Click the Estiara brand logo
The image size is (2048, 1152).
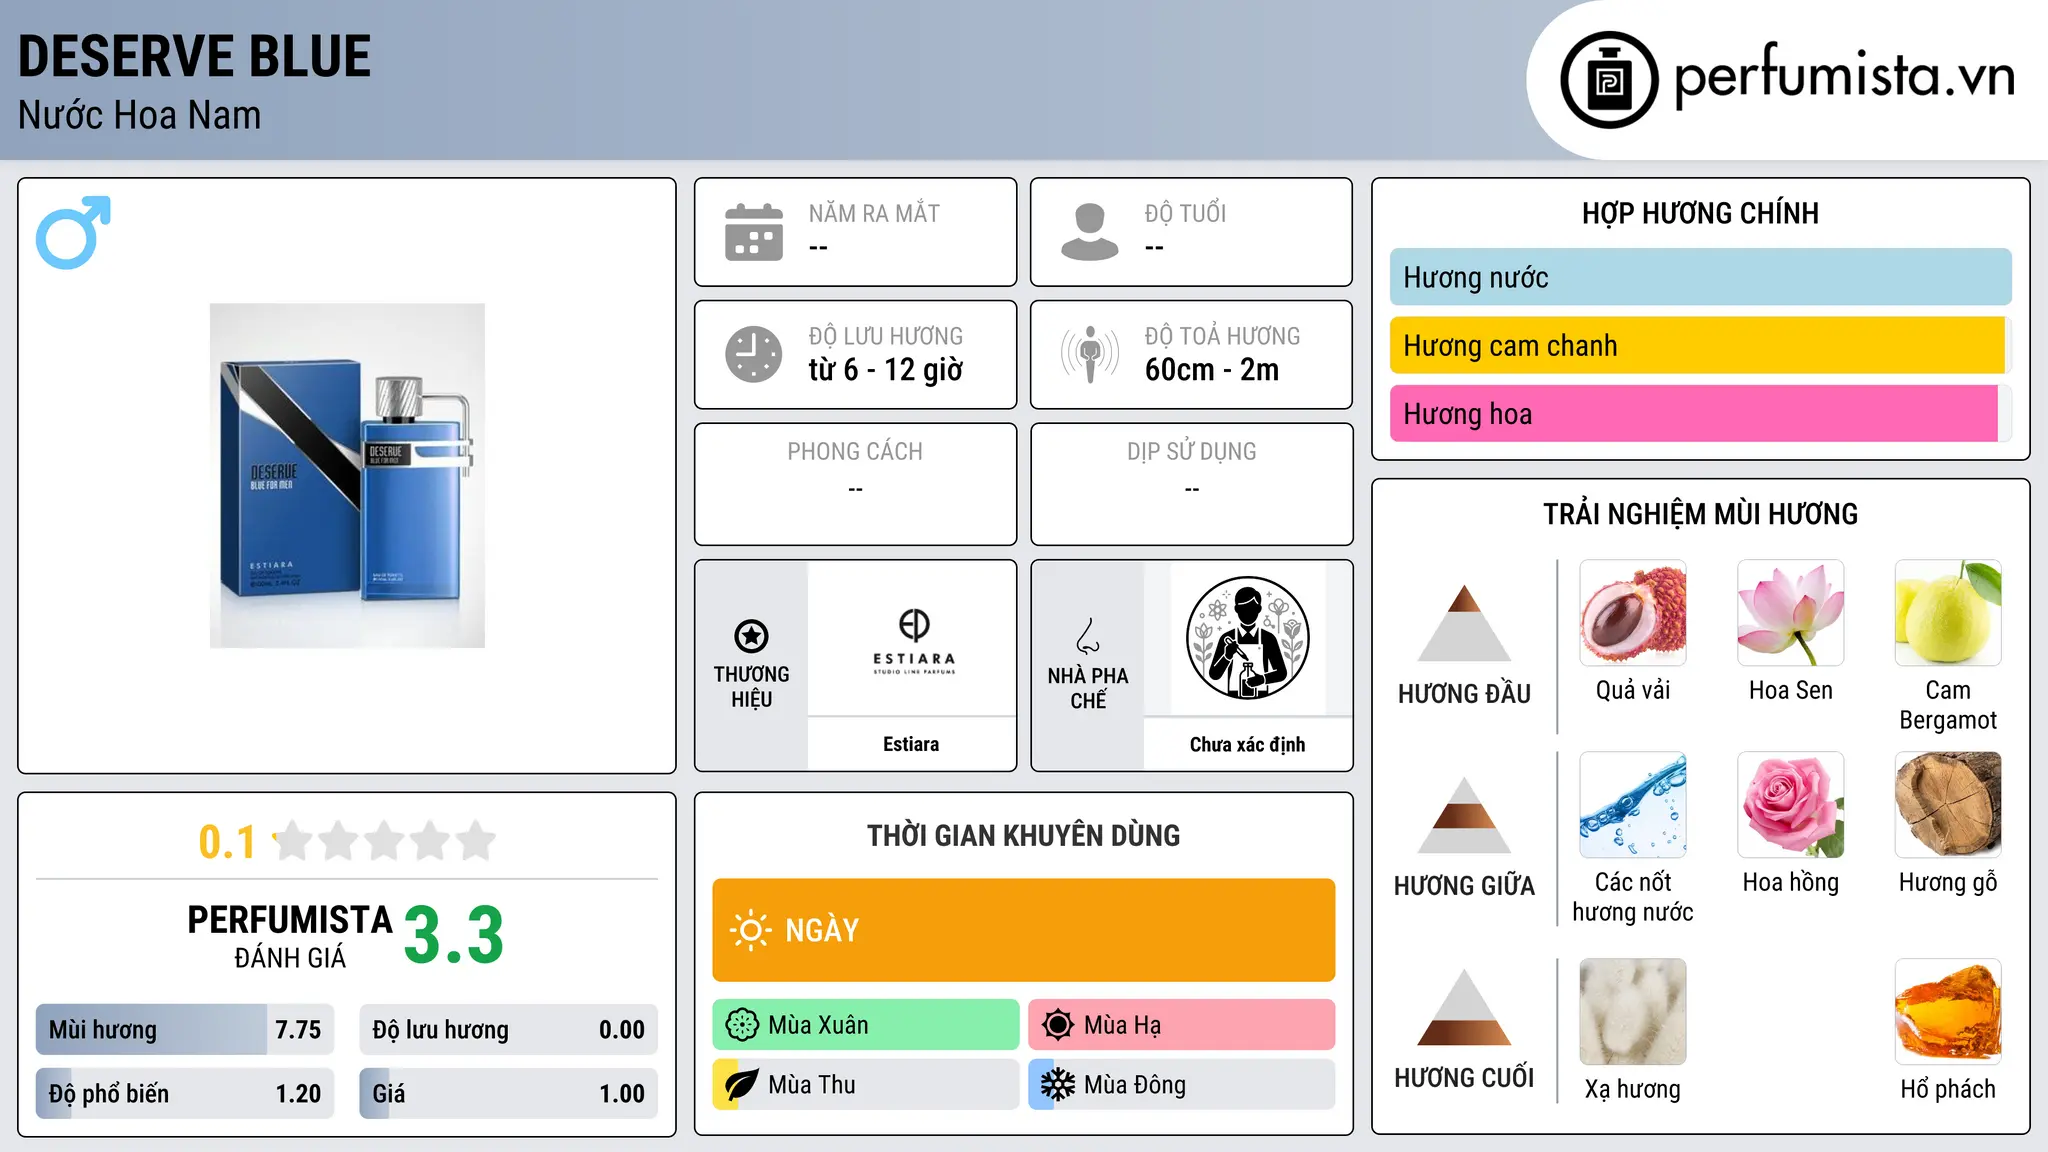click(914, 641)
